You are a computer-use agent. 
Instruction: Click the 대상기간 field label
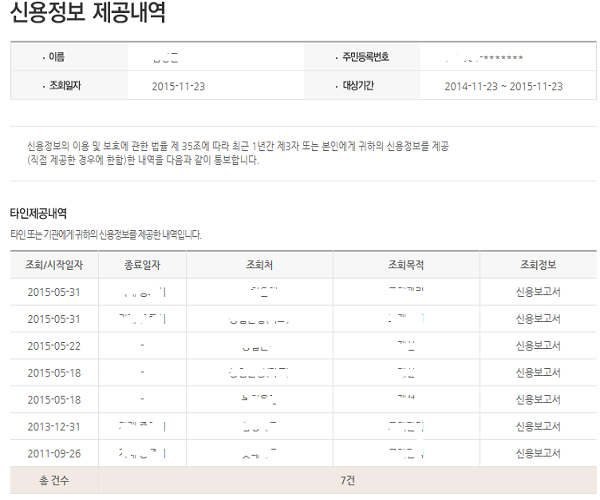(358, 85)
